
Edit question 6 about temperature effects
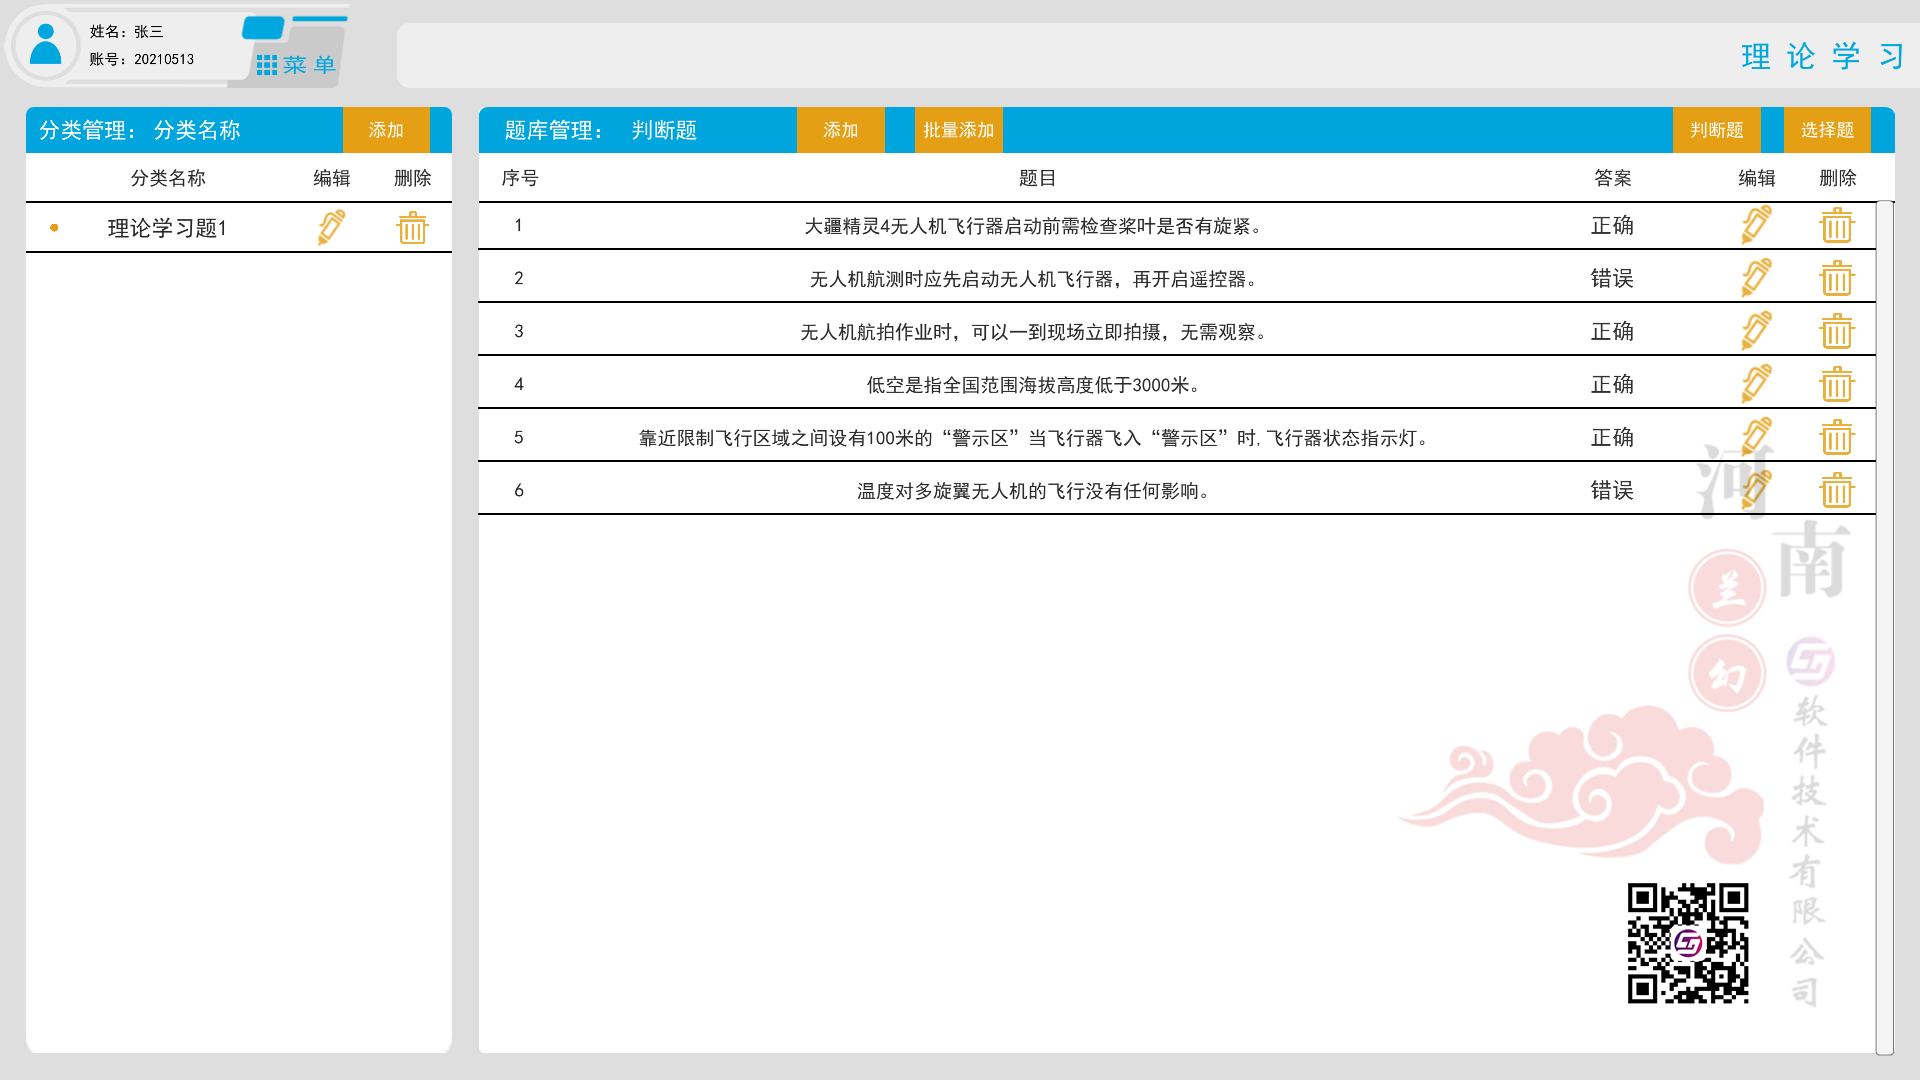(1756, 489)
